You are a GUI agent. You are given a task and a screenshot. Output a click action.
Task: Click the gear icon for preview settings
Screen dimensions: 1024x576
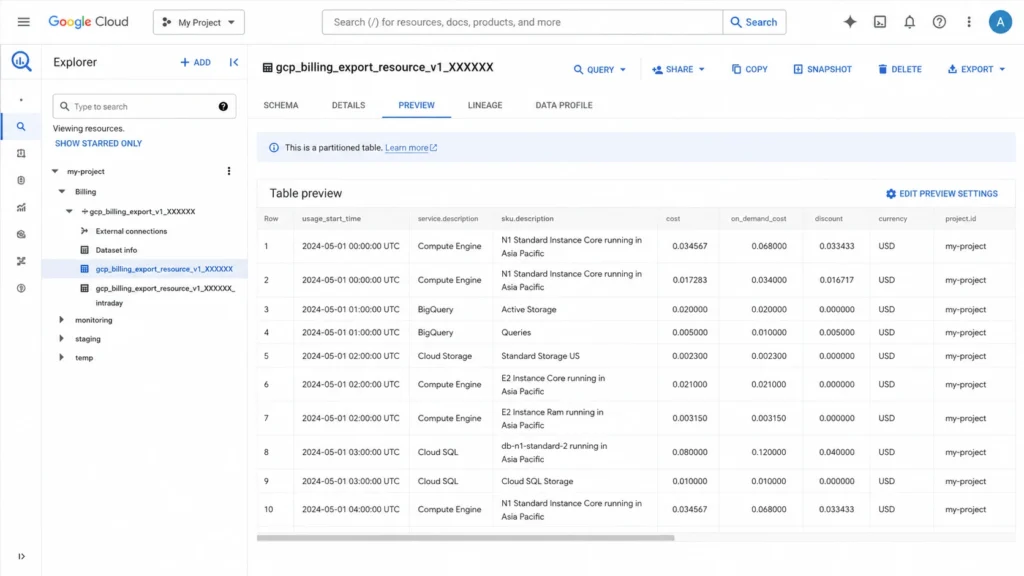(x=891, y=194)
